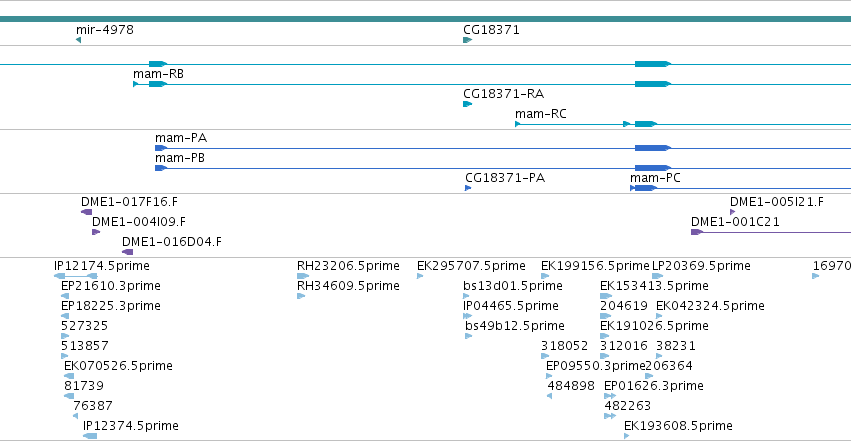851x441 pixels.
Task: Select the DME1-005I21.F feature label
Action: point(776,202)
